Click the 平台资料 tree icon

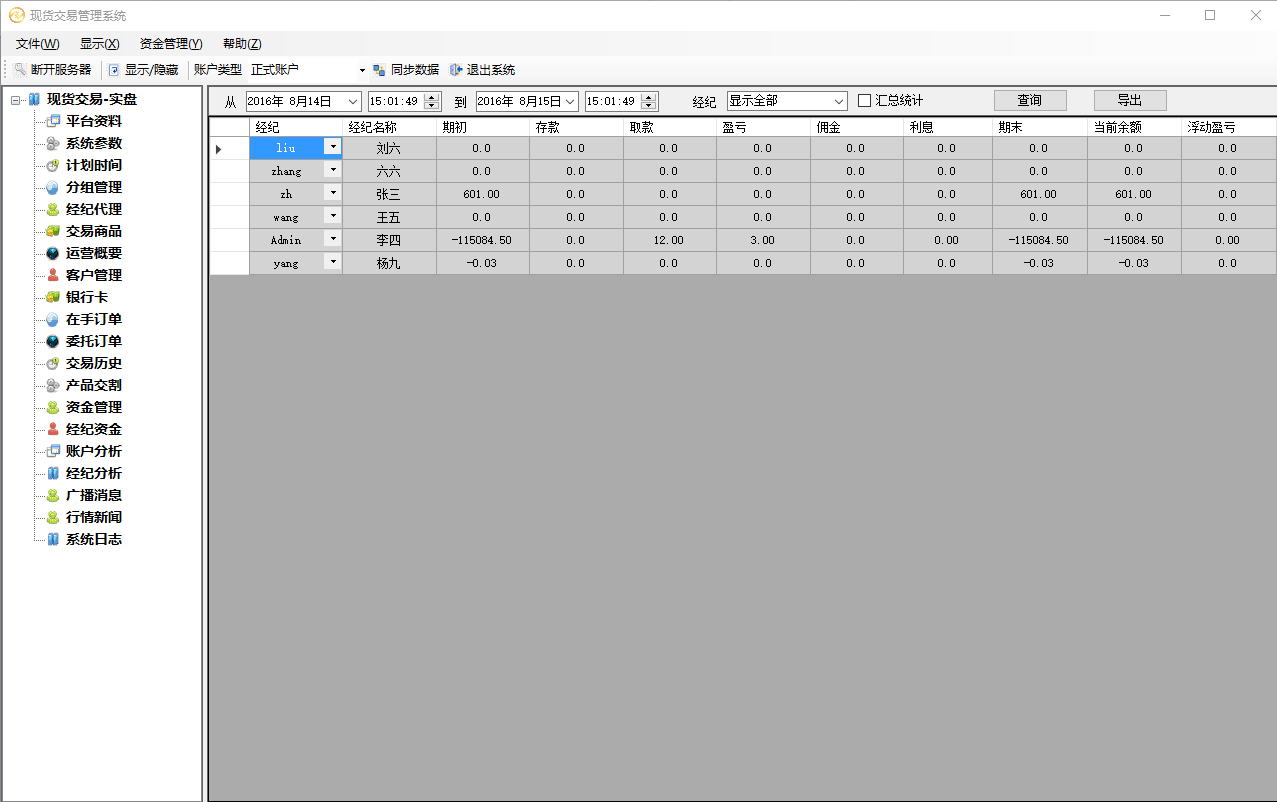pyautogui.click(x=54, y=121)
